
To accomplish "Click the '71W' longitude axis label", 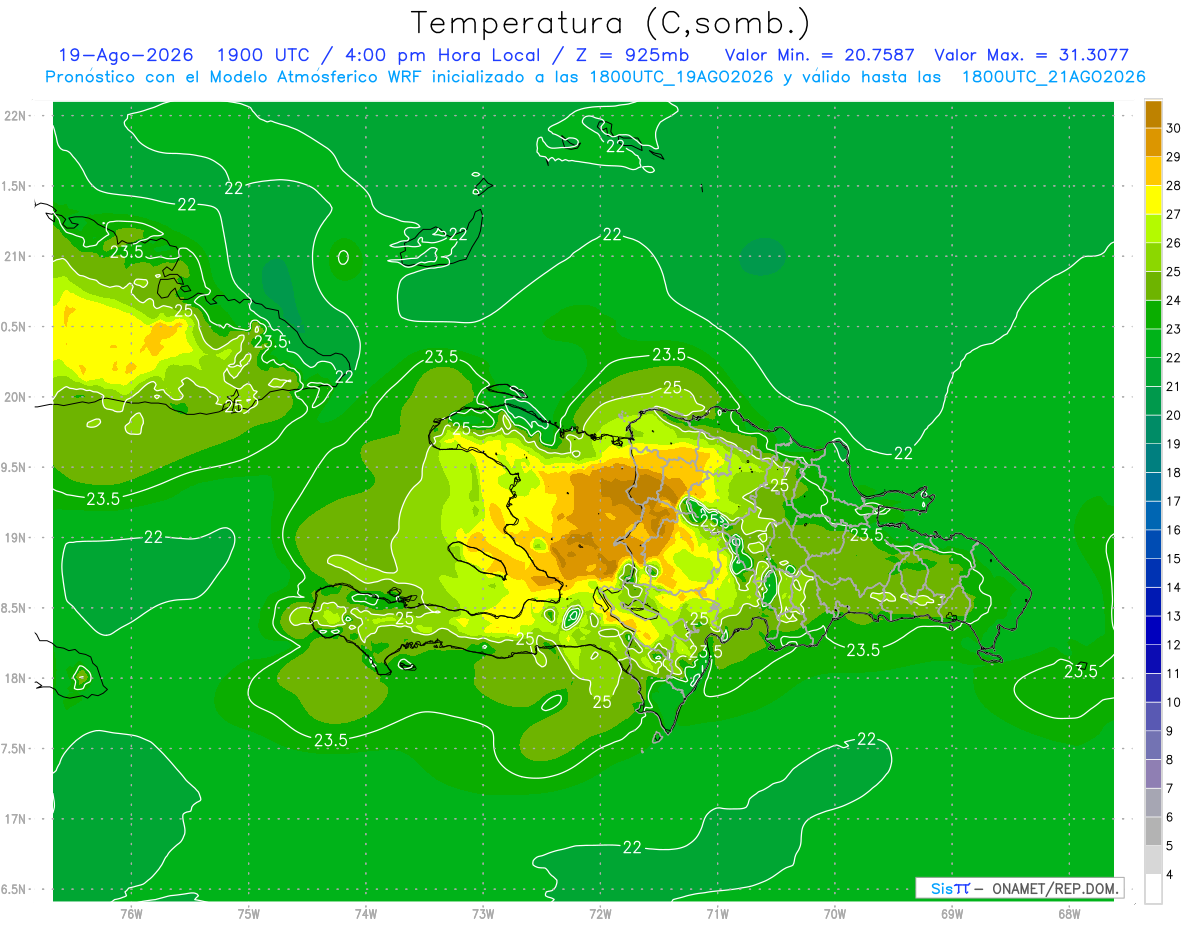I will [x=717, y=913].
